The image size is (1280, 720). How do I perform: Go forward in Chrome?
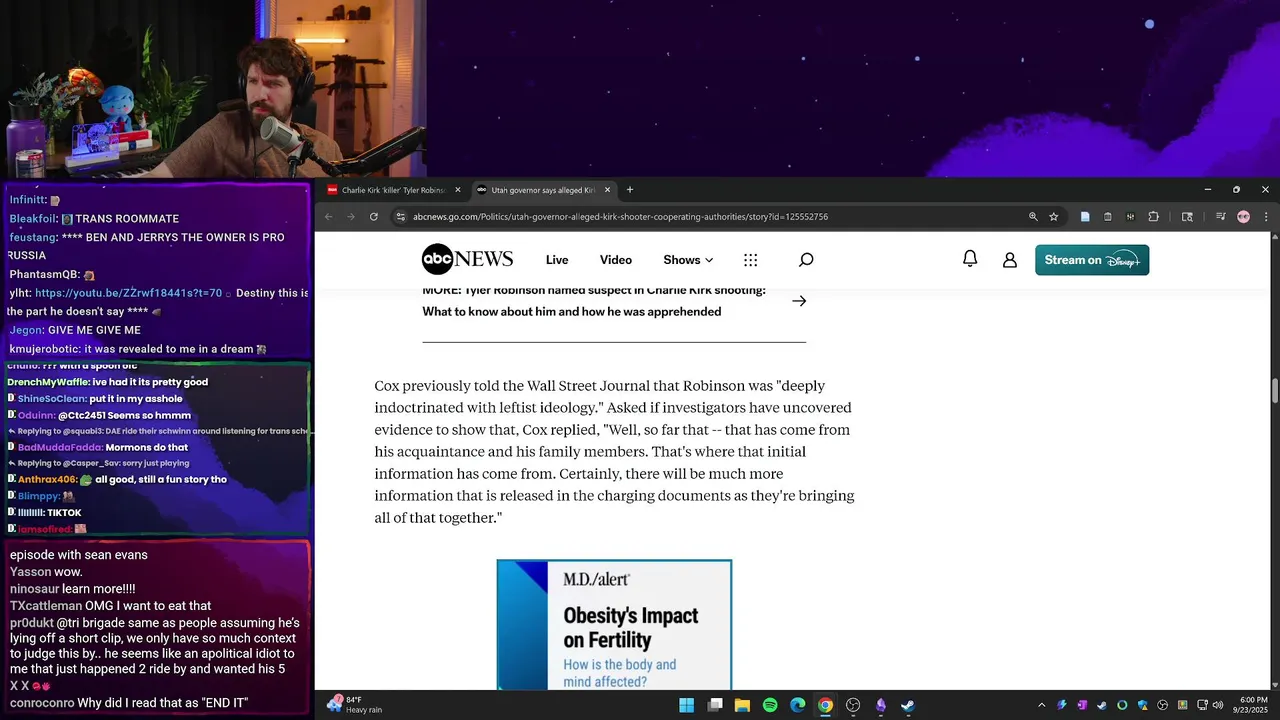pos(351,216)
